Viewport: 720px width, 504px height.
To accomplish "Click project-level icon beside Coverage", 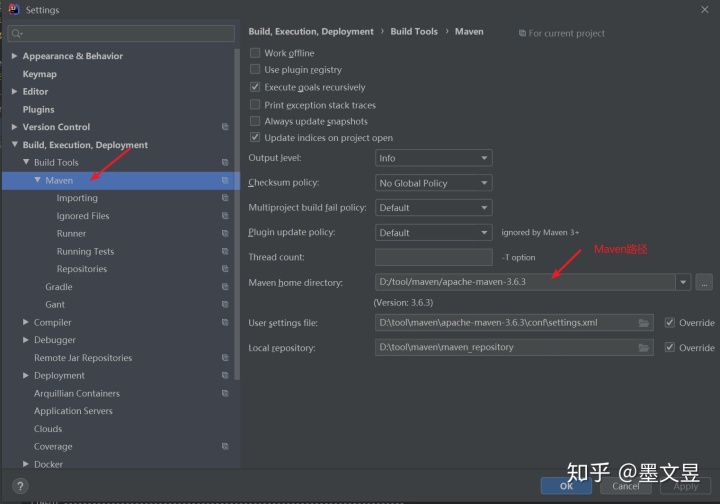I will [225, 446].
